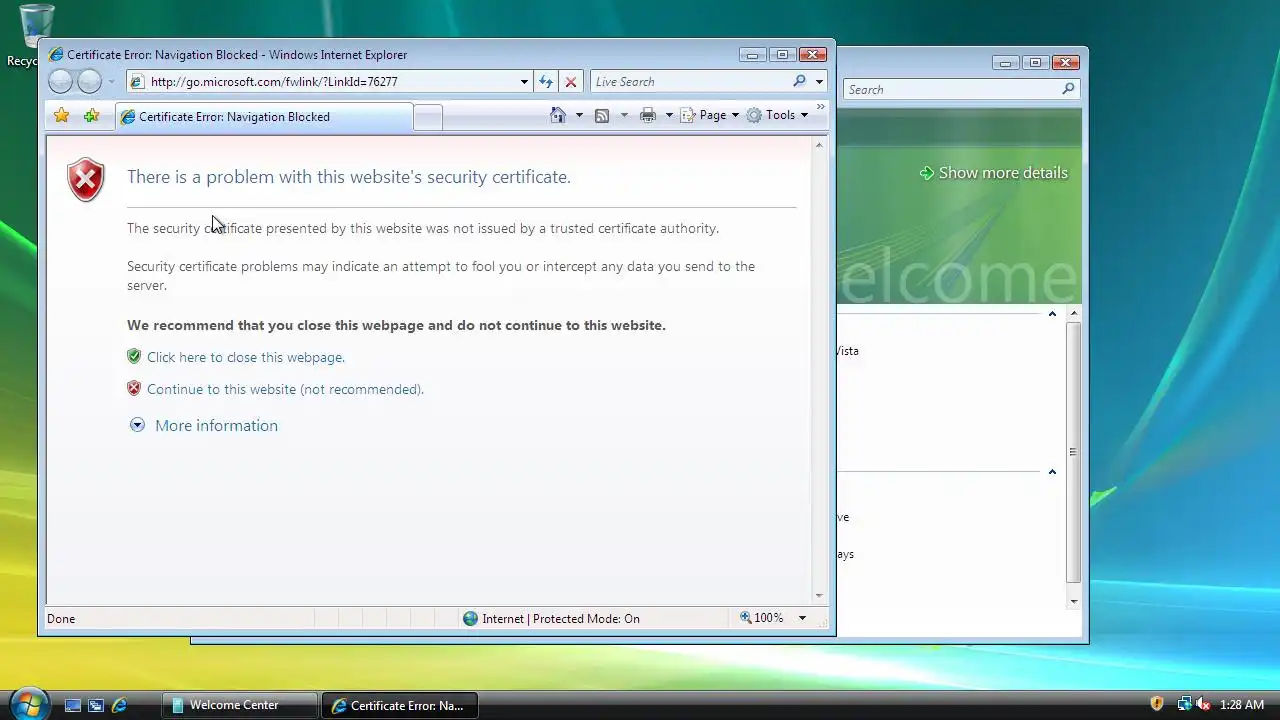1280x720 pixels.
Task: Click the network connection tray icon
Action: (x=1184, y=704)
